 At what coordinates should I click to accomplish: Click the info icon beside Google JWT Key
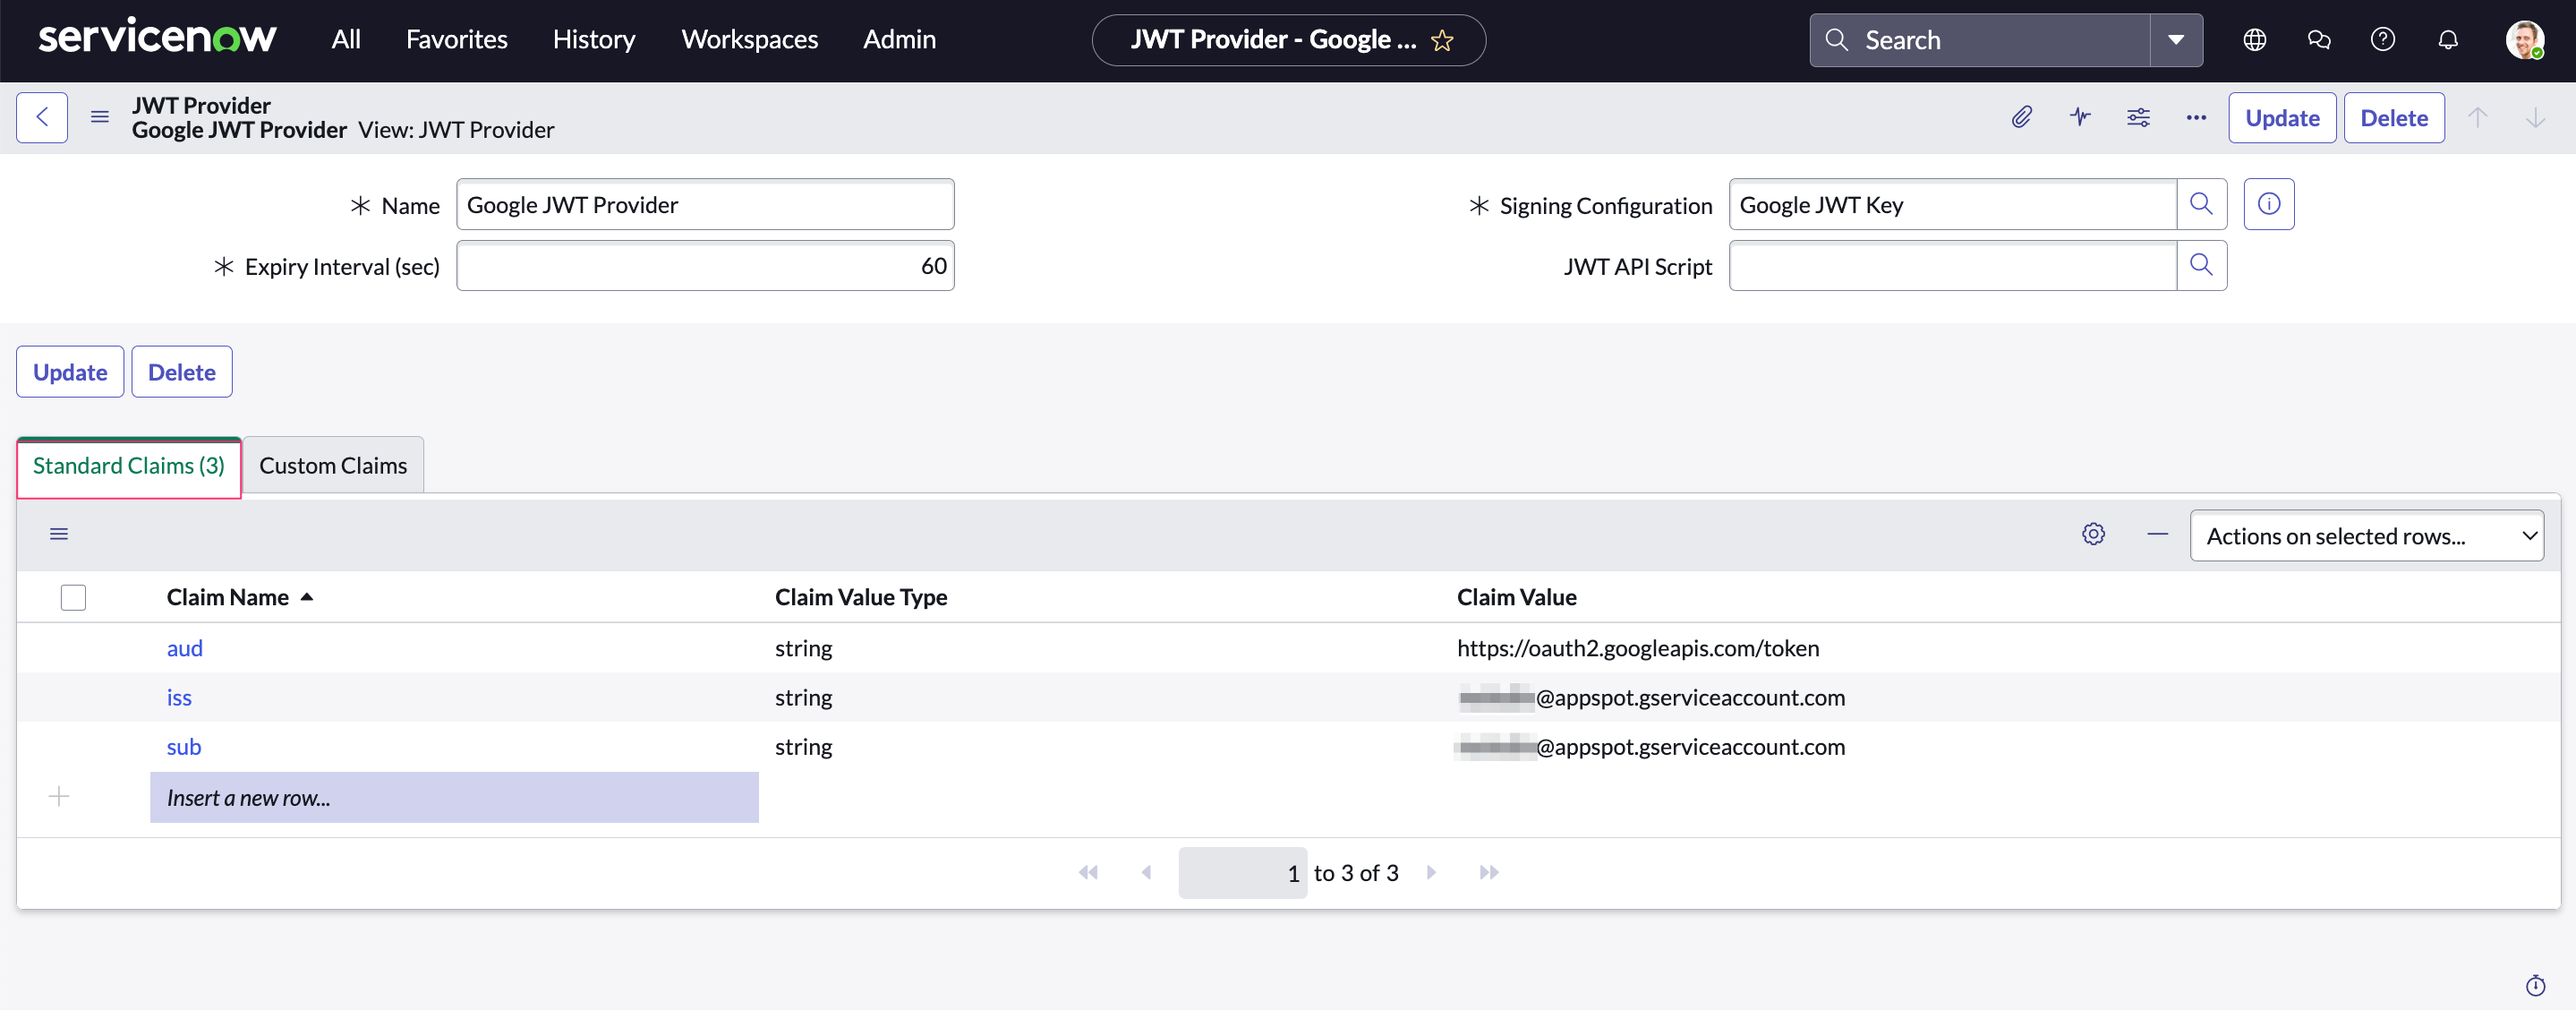(x=2268, y=204)
